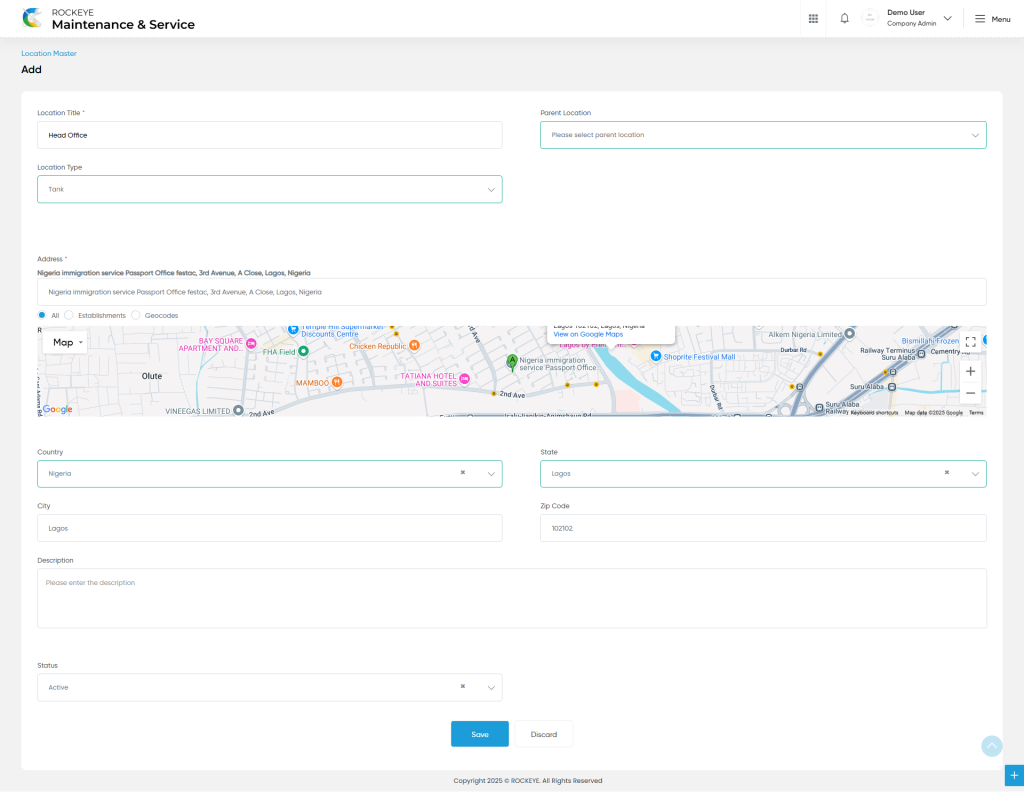Clear the State selection Lagos
The image size is (1024, 792).
coord(946,473)
